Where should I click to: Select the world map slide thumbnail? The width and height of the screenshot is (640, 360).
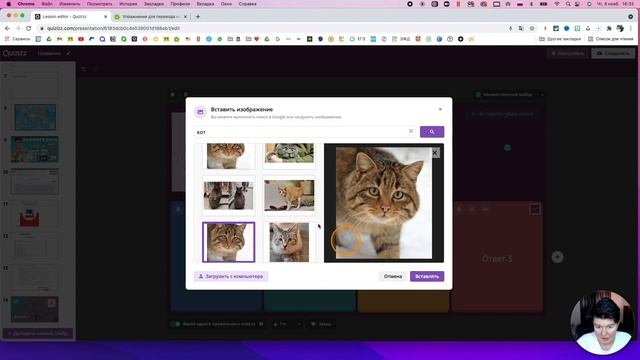(x=35, y=117)
